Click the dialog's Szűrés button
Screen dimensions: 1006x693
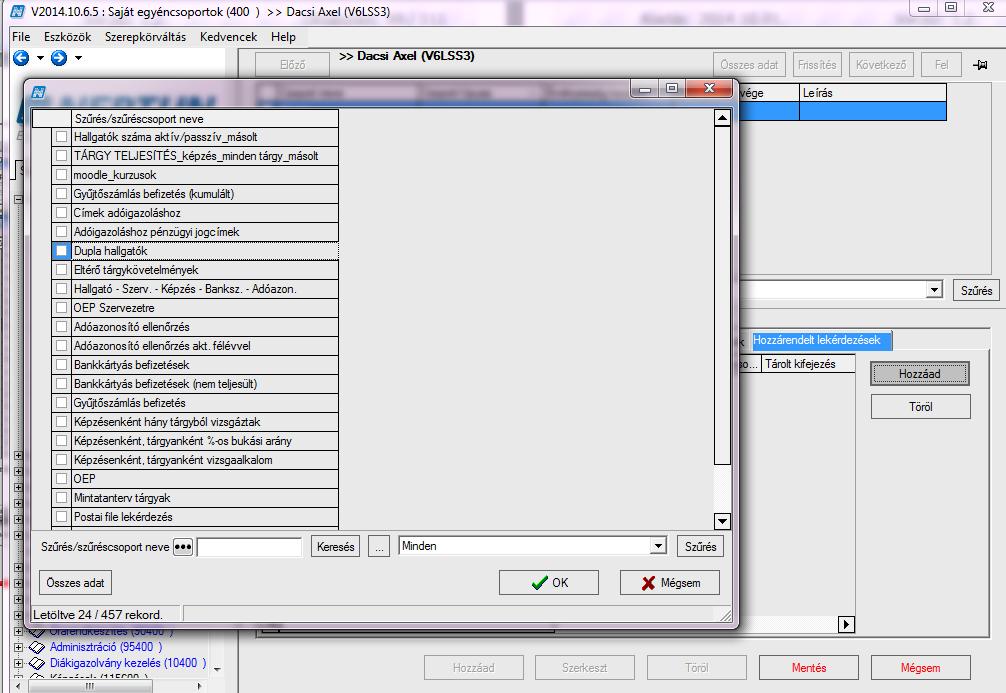click(701, 547)
